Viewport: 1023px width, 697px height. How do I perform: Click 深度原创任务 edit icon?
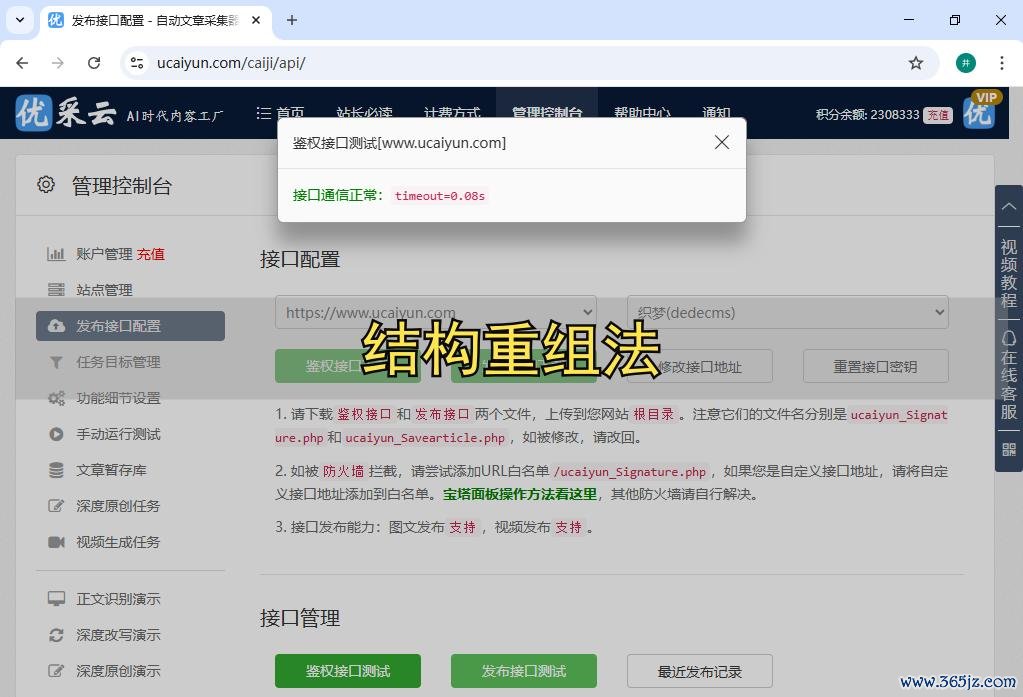coord(56,506)
